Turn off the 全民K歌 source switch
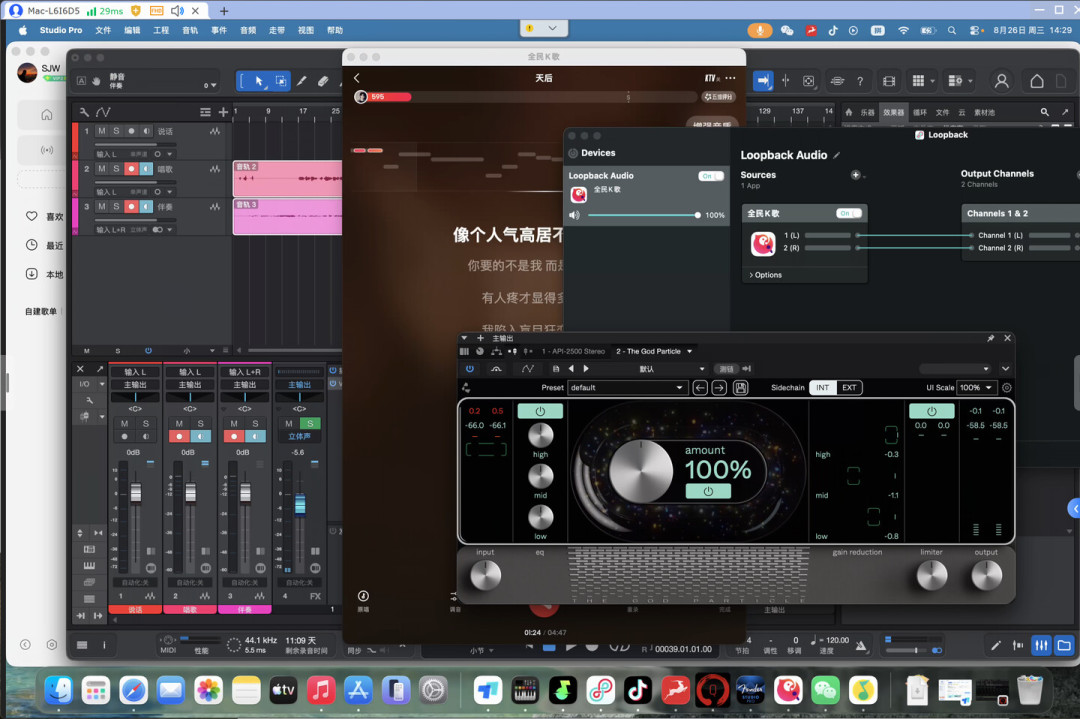This screenshot has width=1080, height=719. (849, 213)
